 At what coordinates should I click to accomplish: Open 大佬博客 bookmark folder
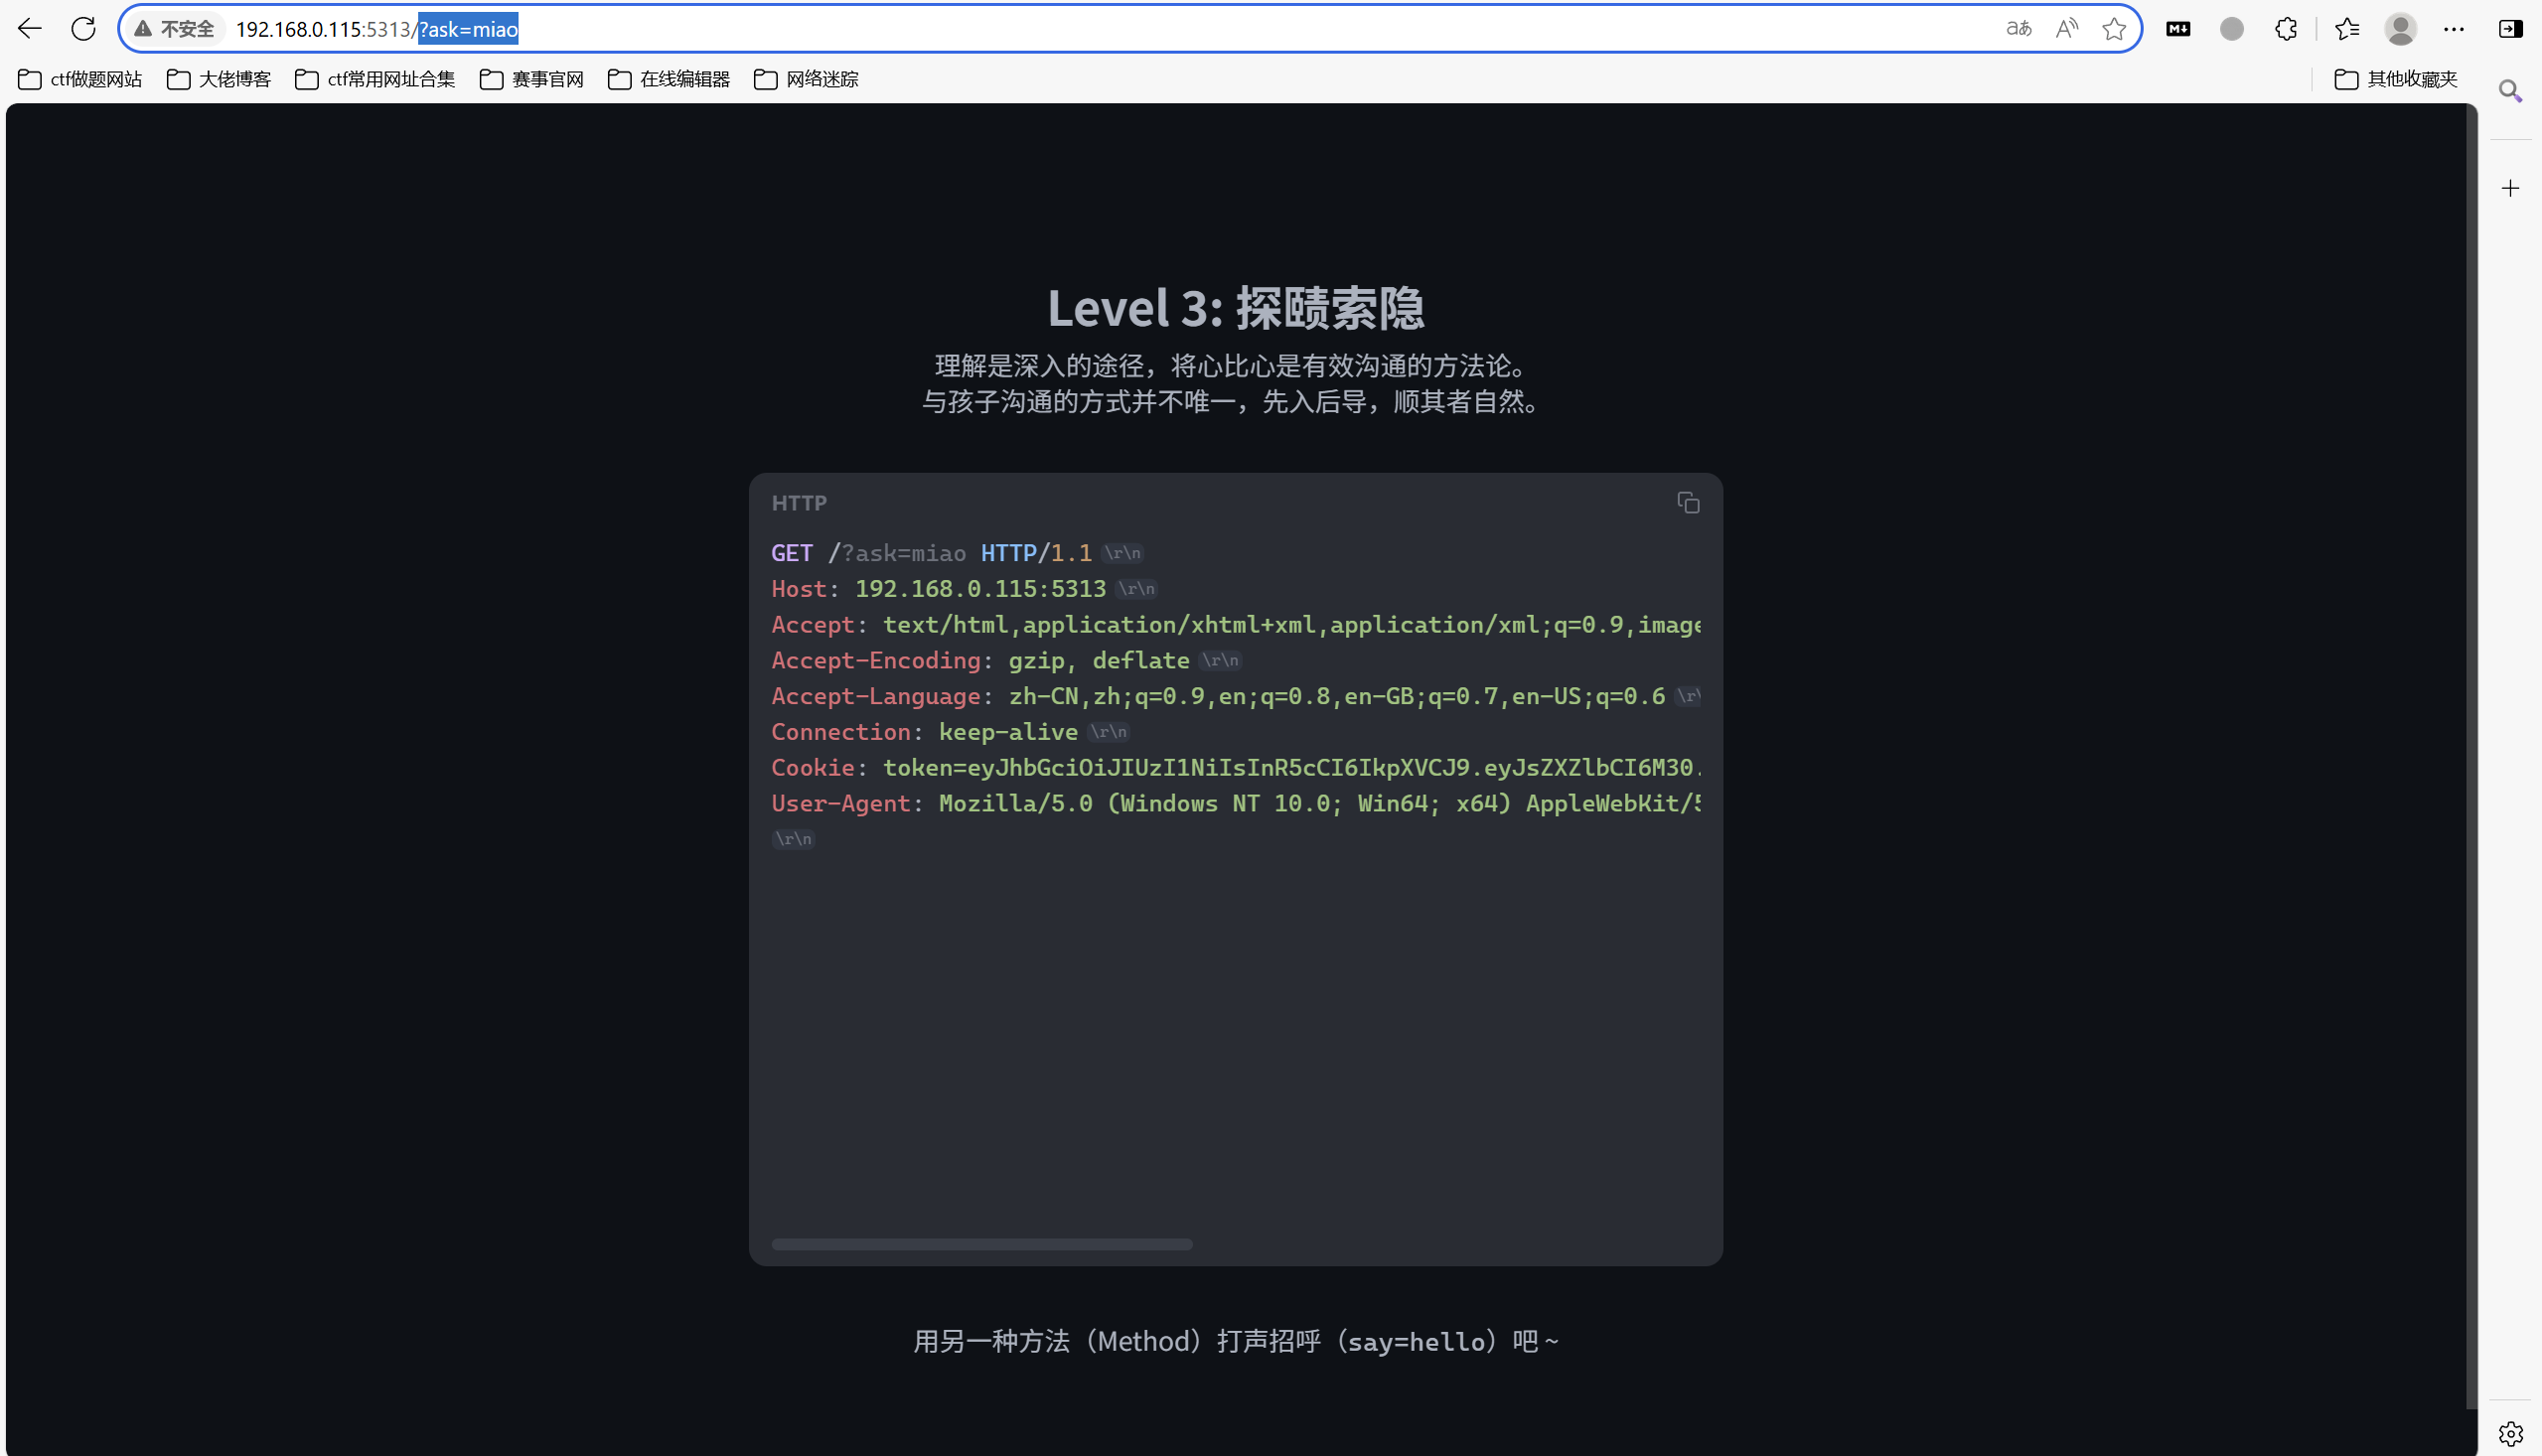pyautogui.click(x=219, y=79)
